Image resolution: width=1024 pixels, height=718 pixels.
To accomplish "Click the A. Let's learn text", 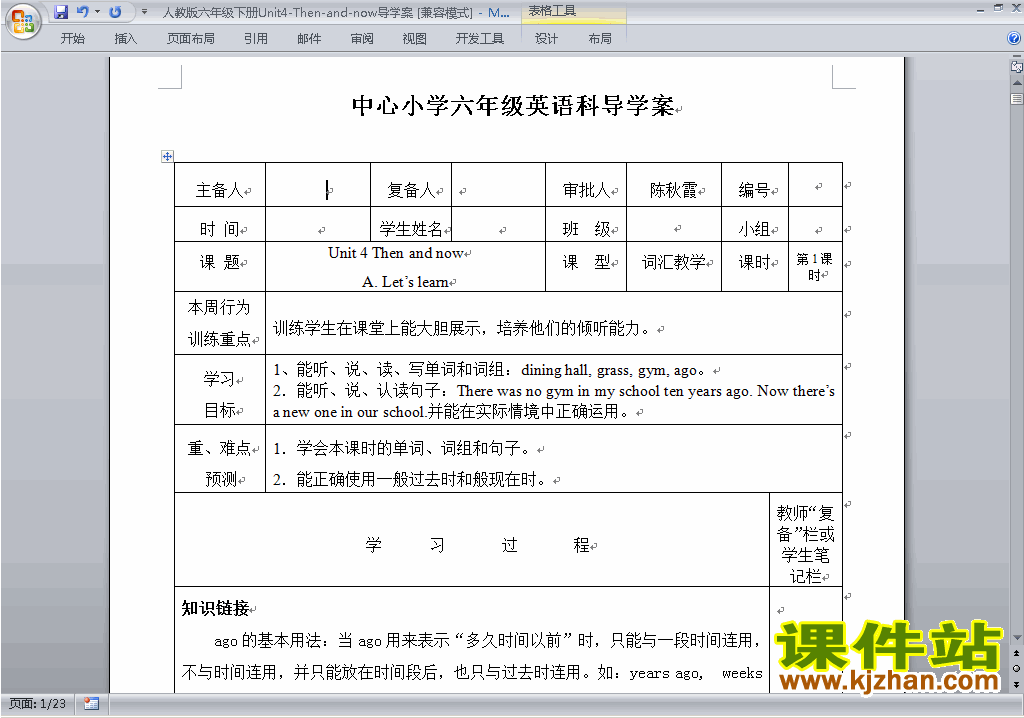I will click(x=405, y=282).
